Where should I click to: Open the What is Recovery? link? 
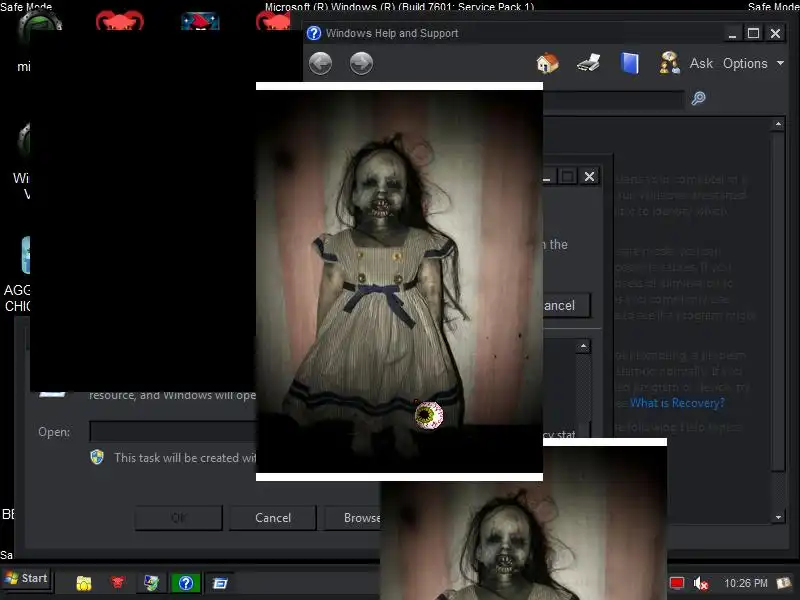(x=677, y=403)
